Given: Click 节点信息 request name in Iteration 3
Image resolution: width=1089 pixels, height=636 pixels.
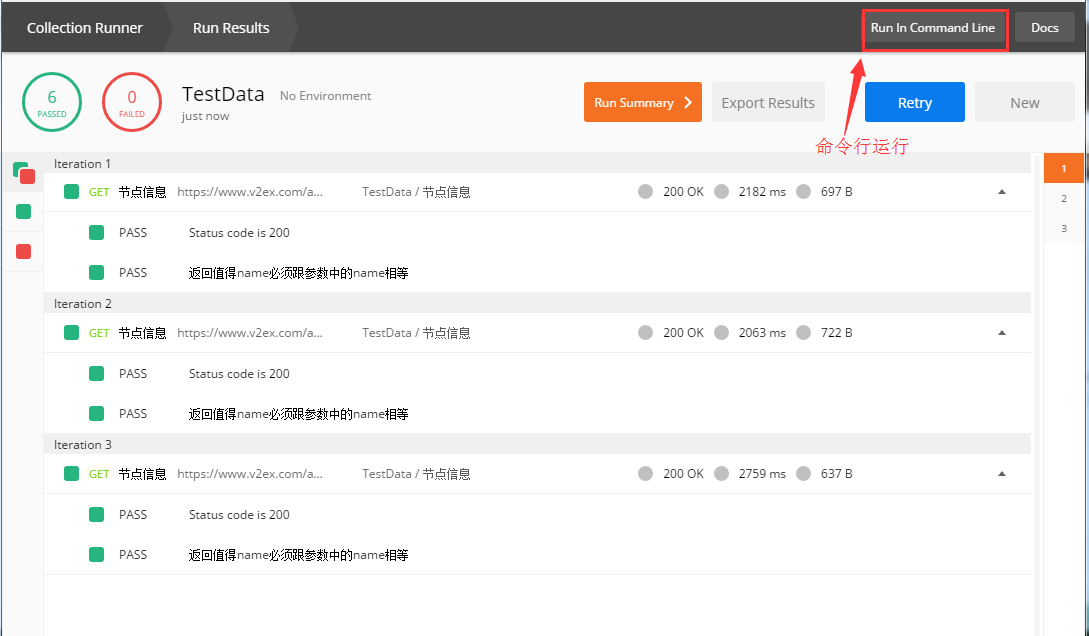Looking at the screenshot, I should pyautogui.click(x=142, y=474).
